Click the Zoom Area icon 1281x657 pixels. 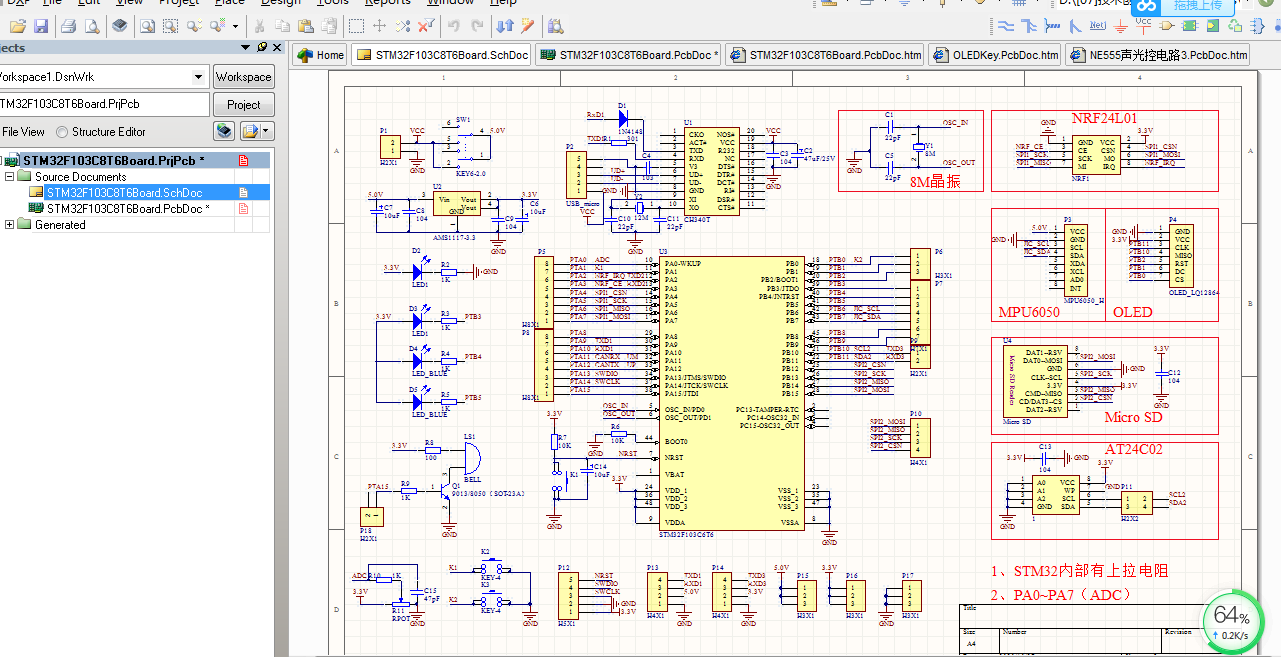click(x=170, y=26)
